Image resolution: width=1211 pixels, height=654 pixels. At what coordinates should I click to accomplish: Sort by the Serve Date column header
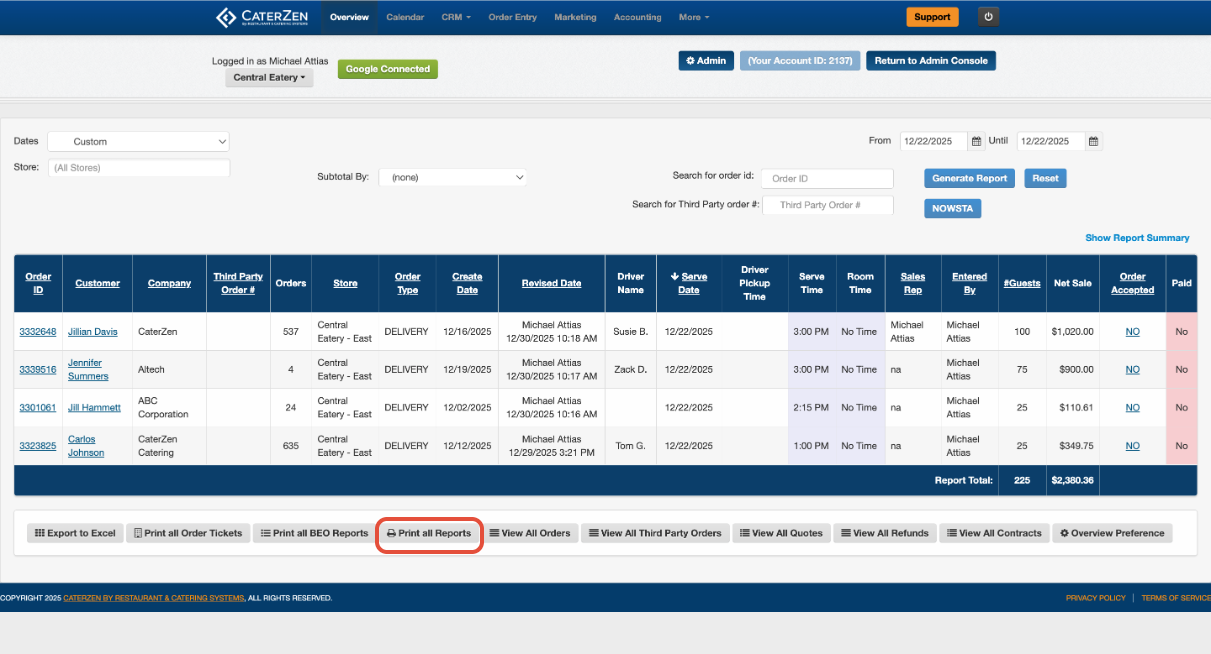(x=689, y=283)
